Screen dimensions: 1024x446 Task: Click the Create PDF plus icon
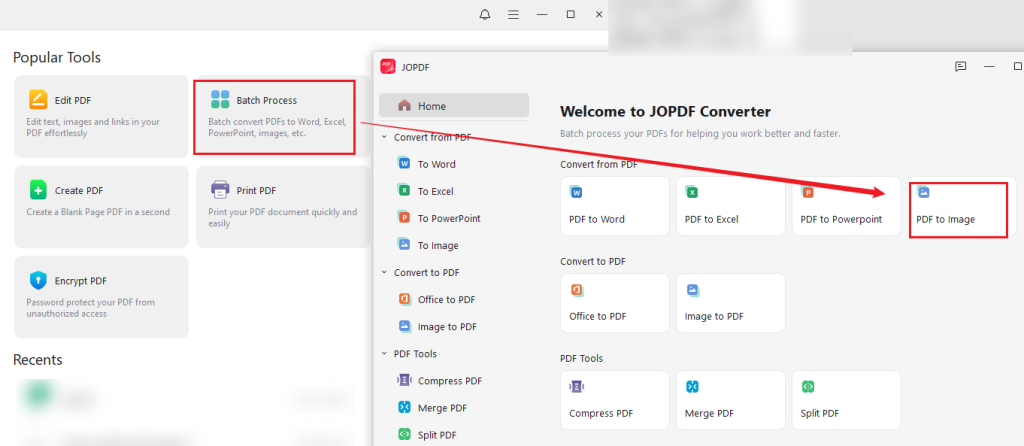[38, 190]
